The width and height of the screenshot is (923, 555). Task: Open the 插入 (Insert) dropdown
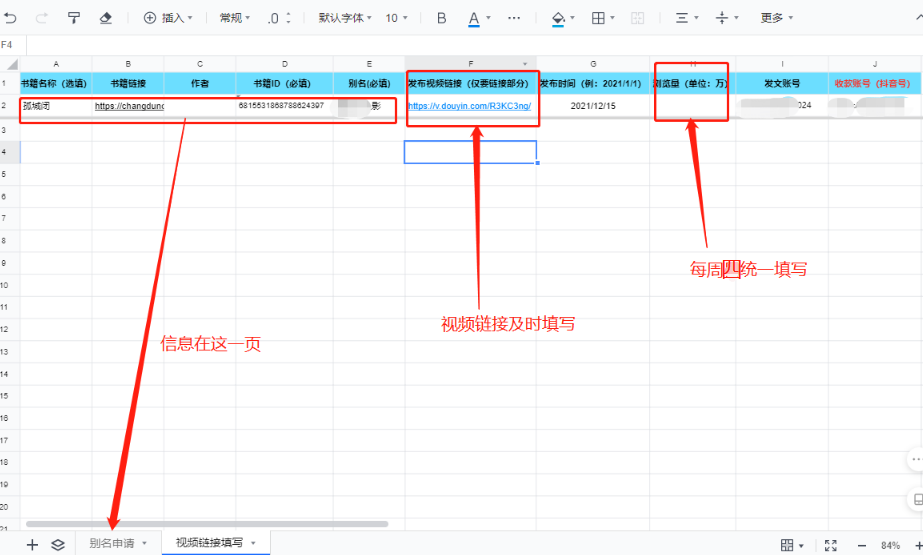(168, 18)
